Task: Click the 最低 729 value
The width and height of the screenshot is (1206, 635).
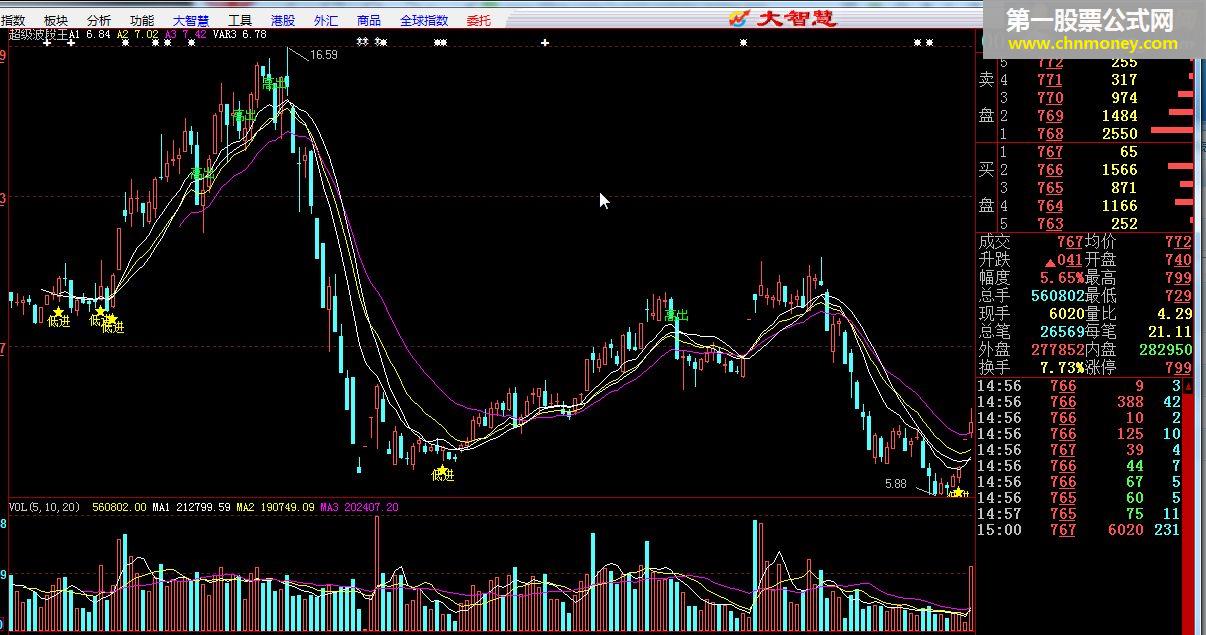Action: pos(1178,296)
